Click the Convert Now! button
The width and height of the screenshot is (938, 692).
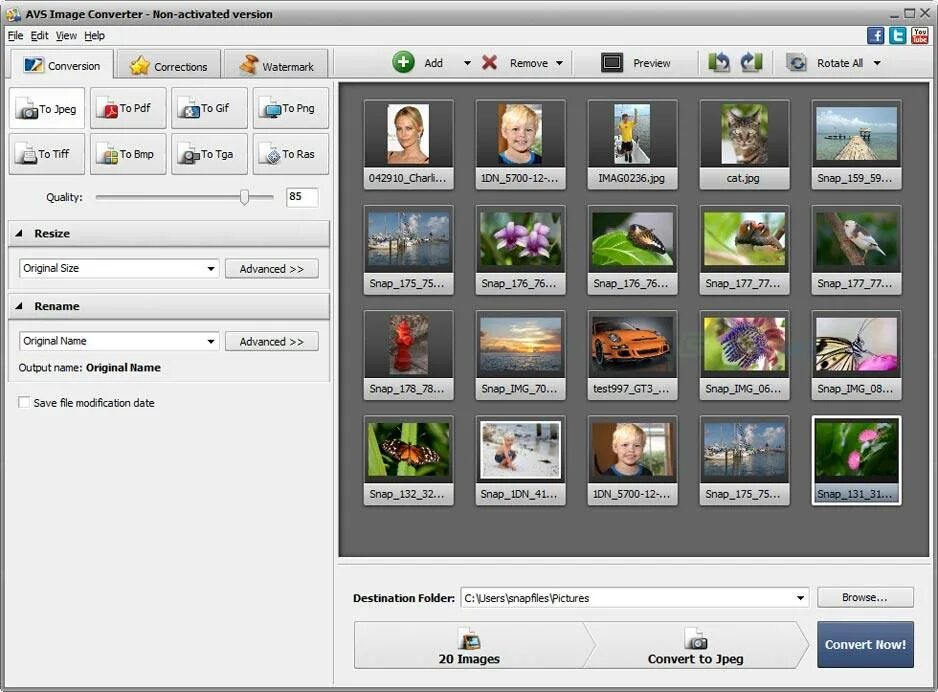[x=865, y=645]
